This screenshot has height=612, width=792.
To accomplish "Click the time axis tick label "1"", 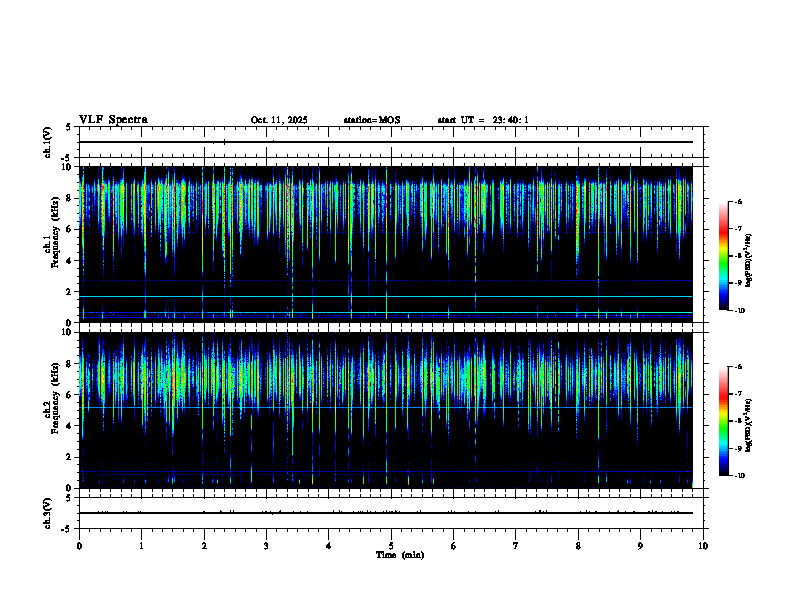I will [141, 546].
